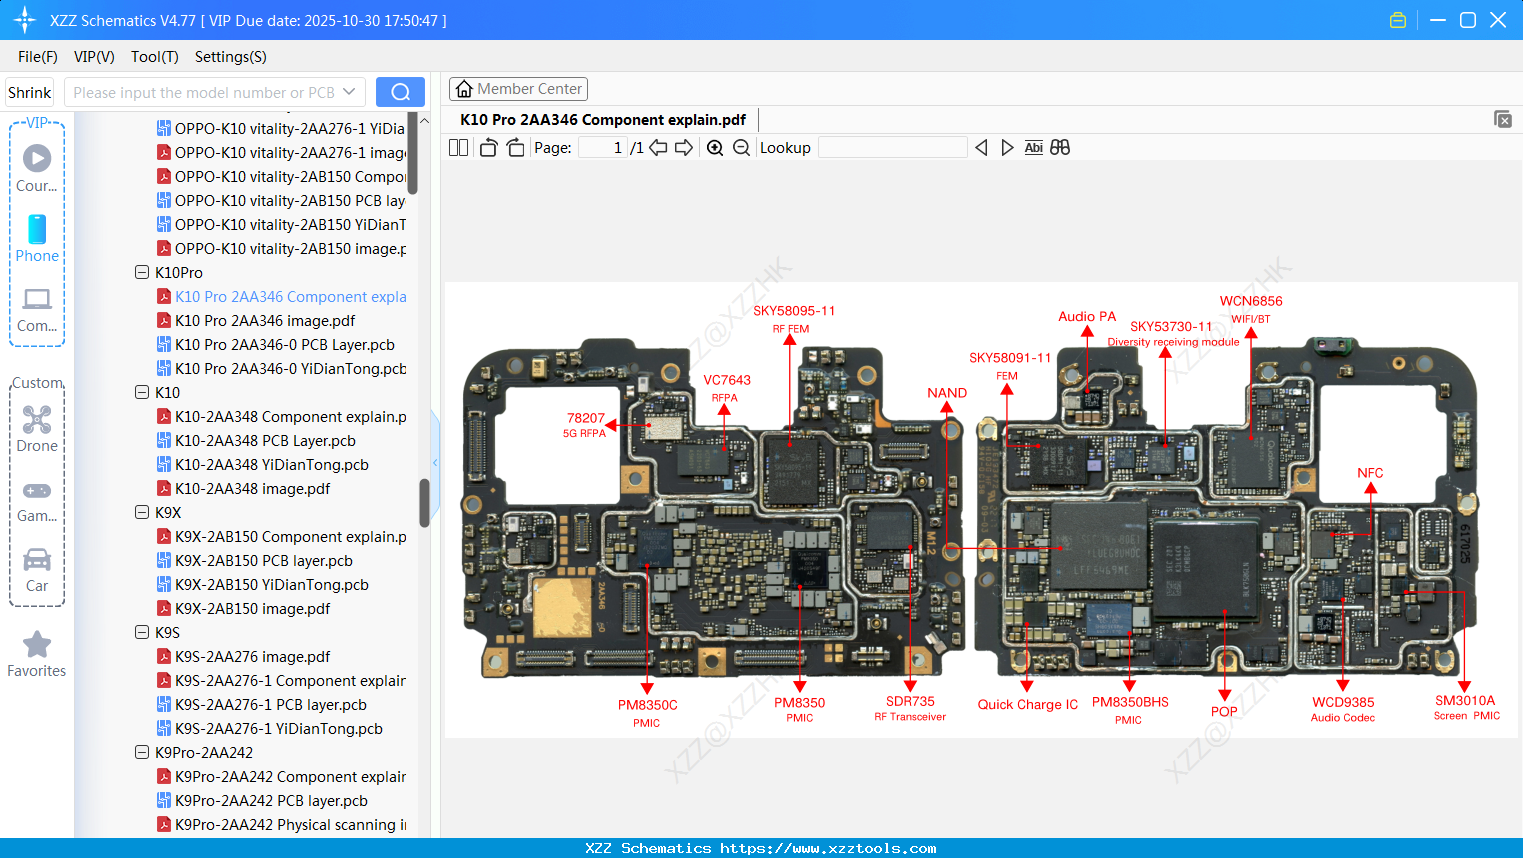Viewport: 1523px width, 858px height.
Task: Open the Game console category icon
Action: [37, 500]
